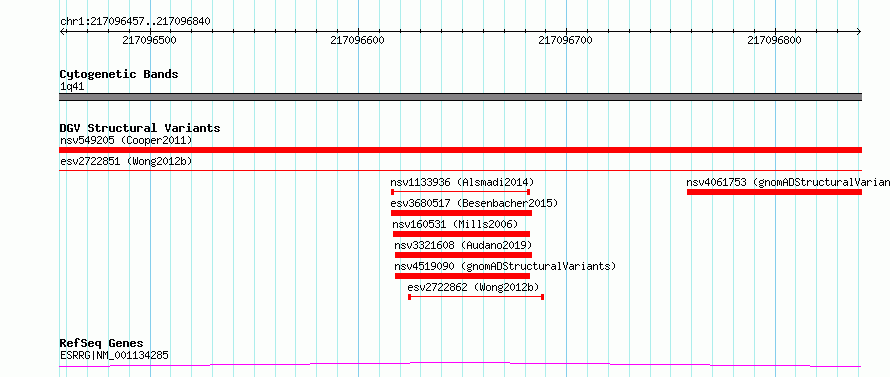Click the red nsv3321608 variant bar
This screenshot has height=377, width=890.
pyautogui.click(x=463, y=255)
